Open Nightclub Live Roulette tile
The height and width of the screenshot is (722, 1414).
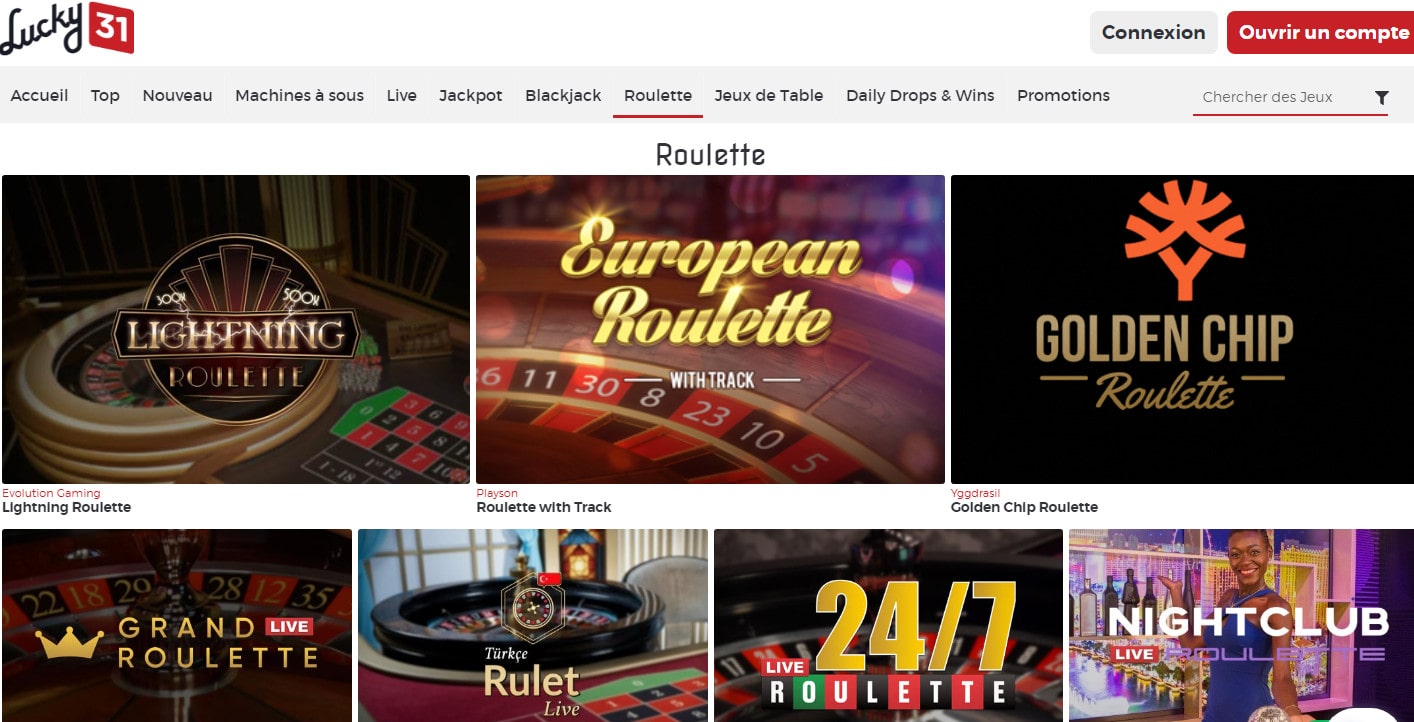[1241, 625]
